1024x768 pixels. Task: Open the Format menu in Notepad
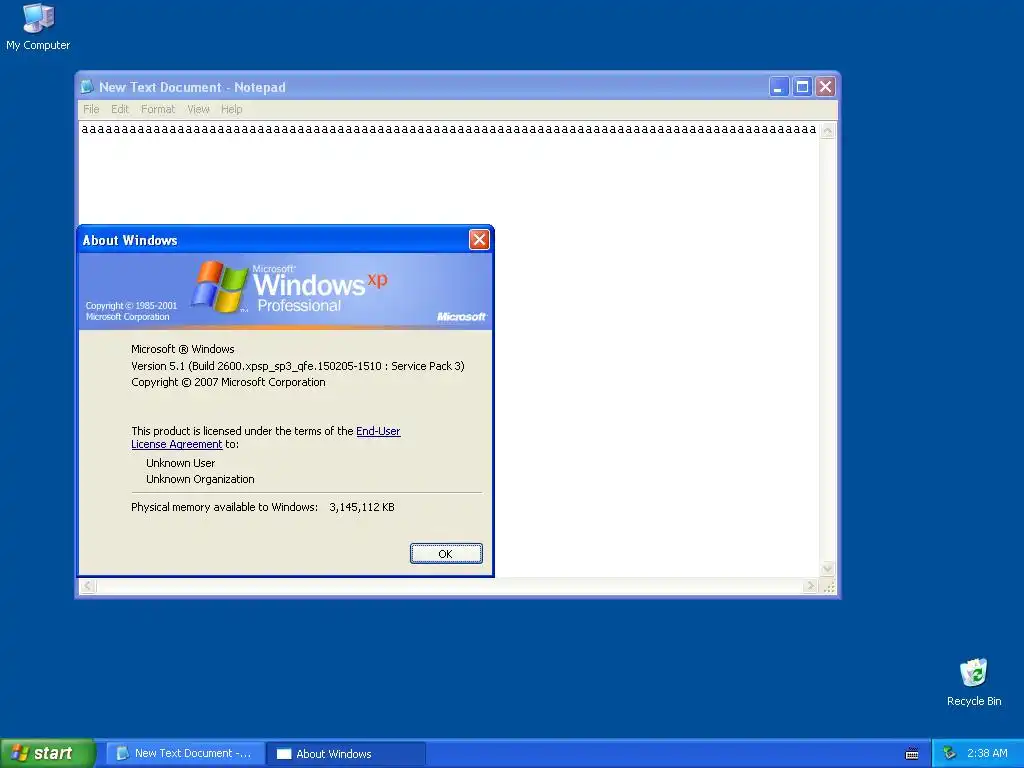[158, 109]
